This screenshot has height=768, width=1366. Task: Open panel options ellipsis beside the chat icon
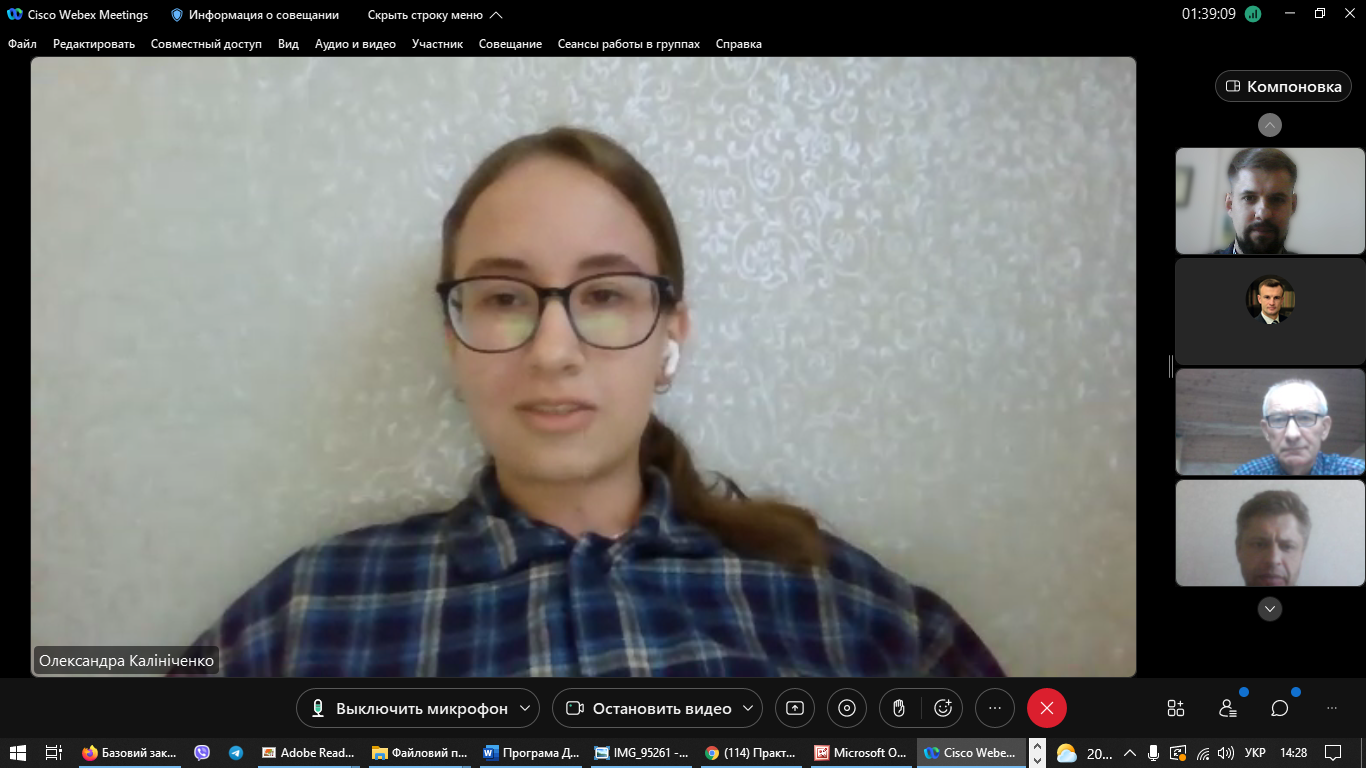pyautogui.click(x=1332, y=708)
